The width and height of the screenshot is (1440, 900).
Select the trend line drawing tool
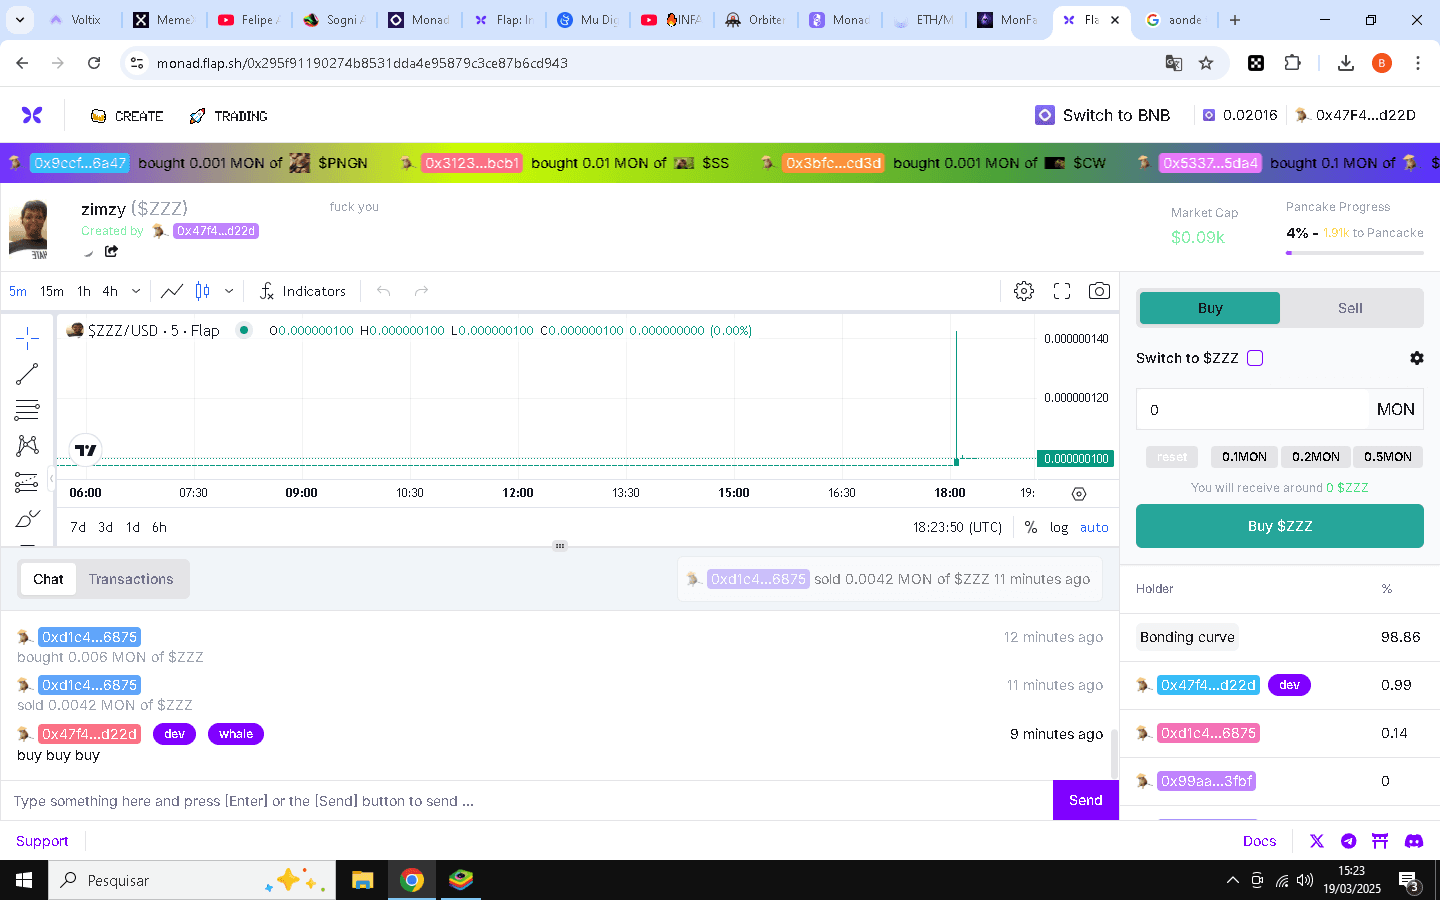point(27,374)
